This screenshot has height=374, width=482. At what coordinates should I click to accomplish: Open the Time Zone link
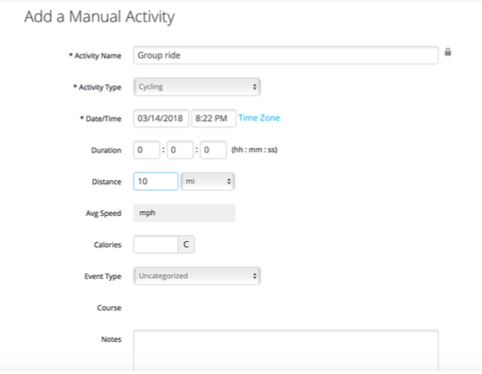[259, 118]
